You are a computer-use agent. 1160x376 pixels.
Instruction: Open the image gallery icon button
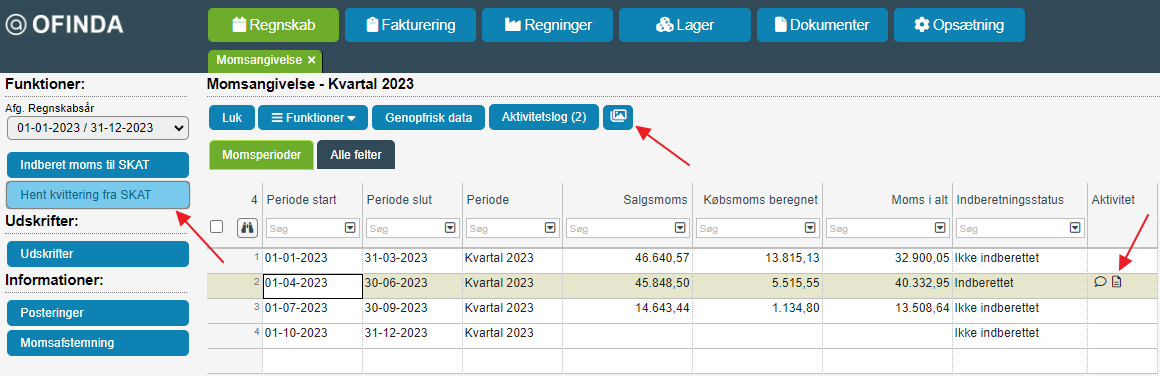(x=618, y=117)
